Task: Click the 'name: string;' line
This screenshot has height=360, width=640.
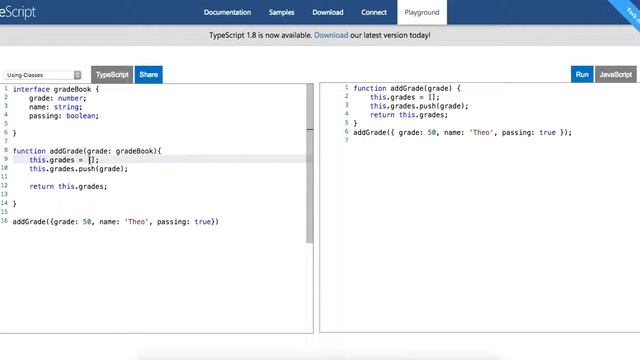Action: [56, 107]
